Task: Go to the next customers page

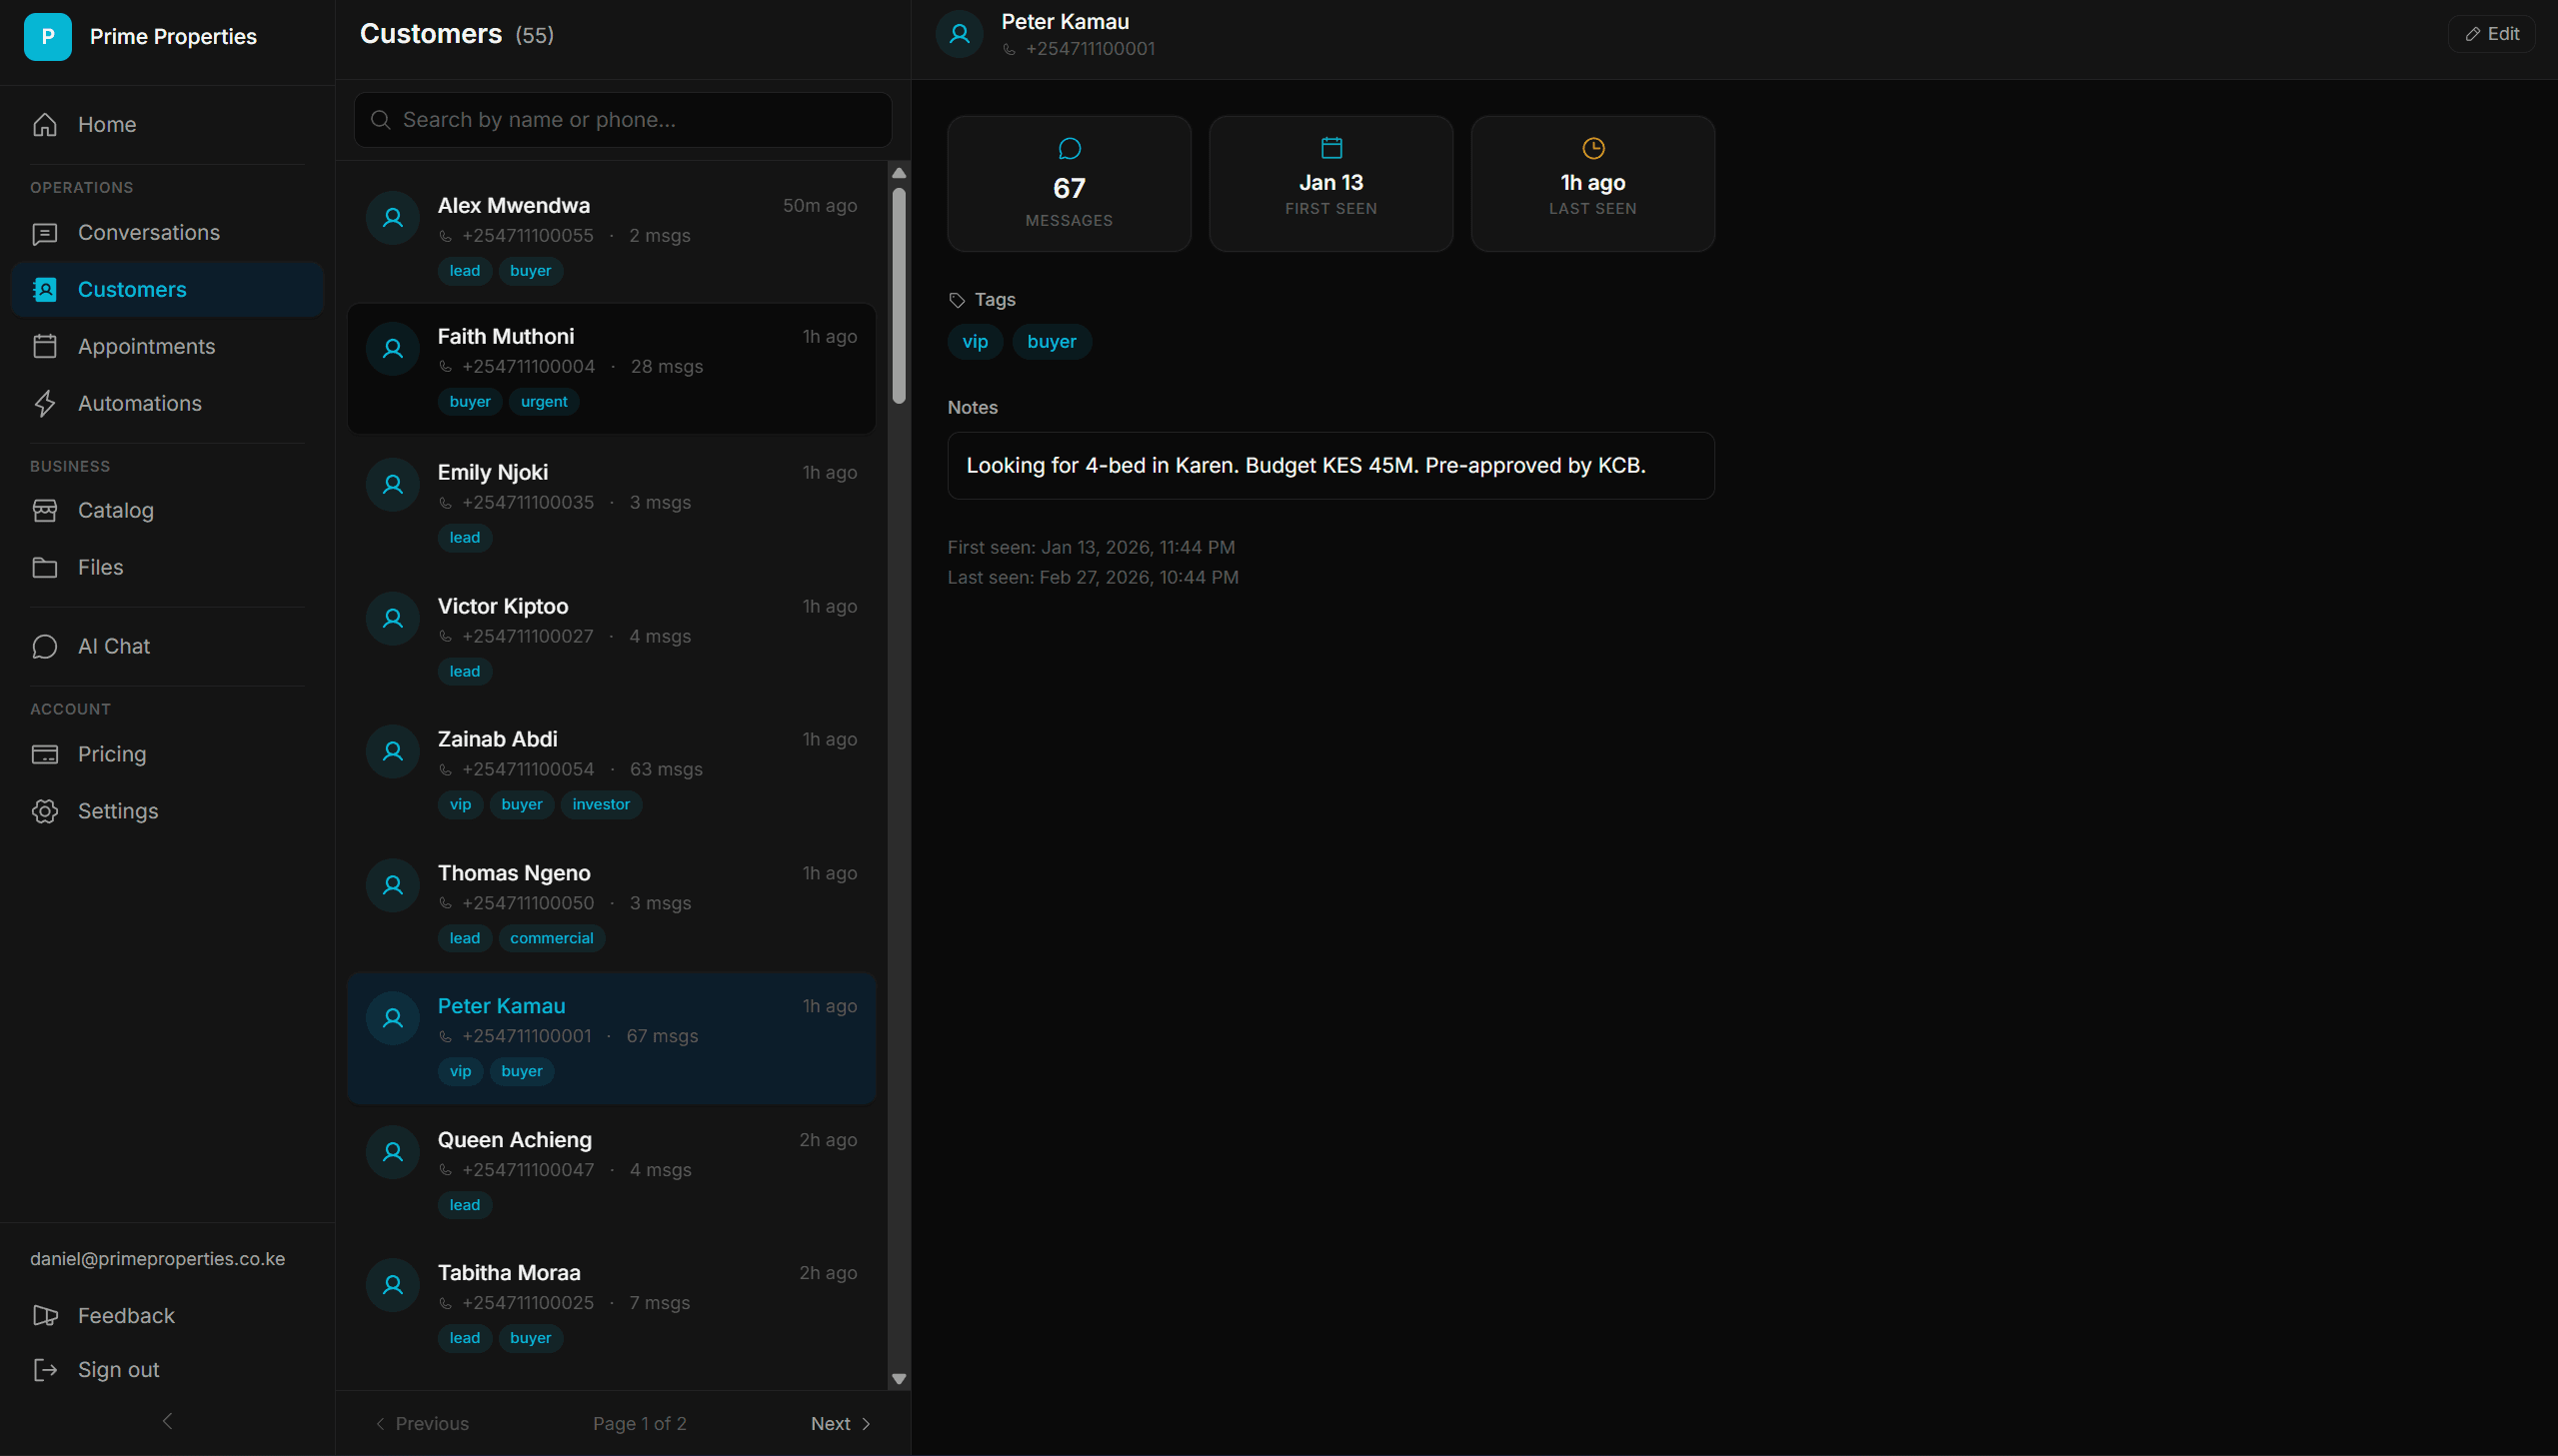Action: (840, 1423)
